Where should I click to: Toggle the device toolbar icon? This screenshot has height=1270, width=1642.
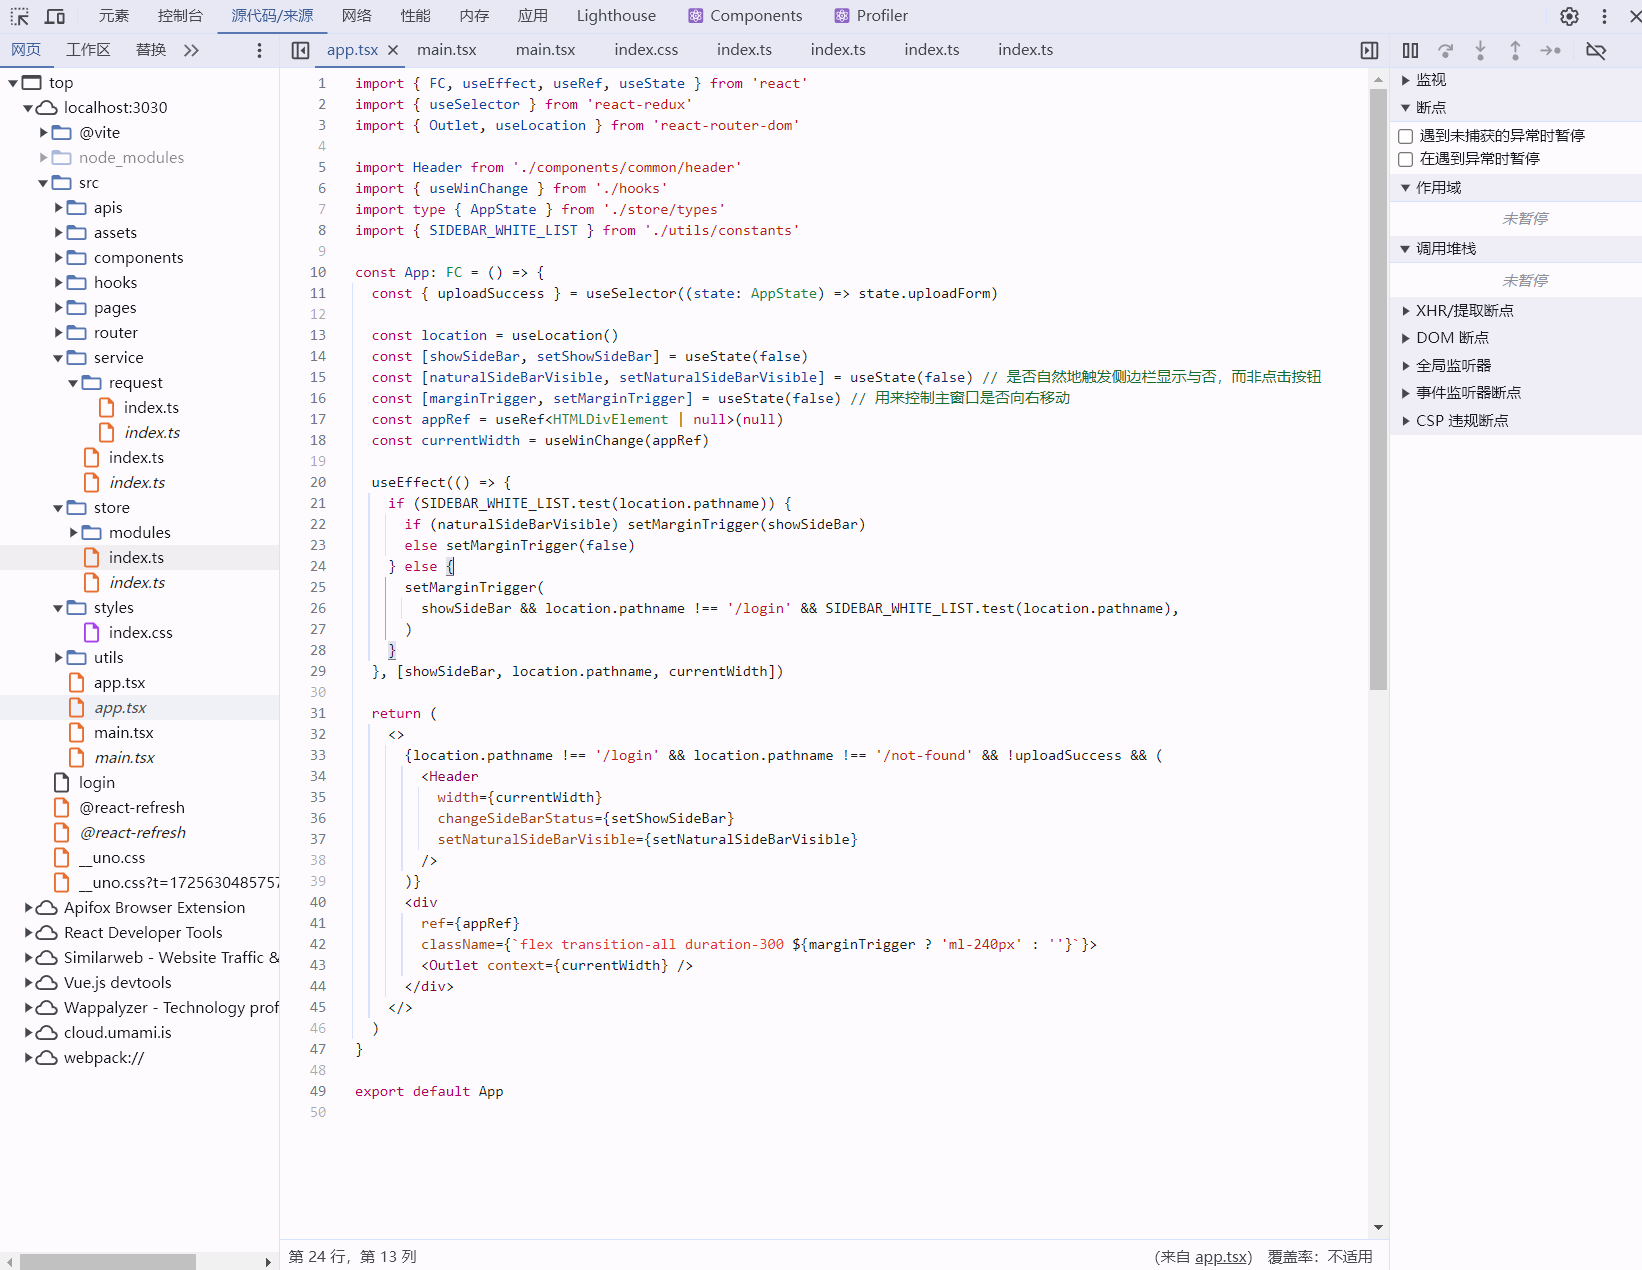[x=55, y=16]
